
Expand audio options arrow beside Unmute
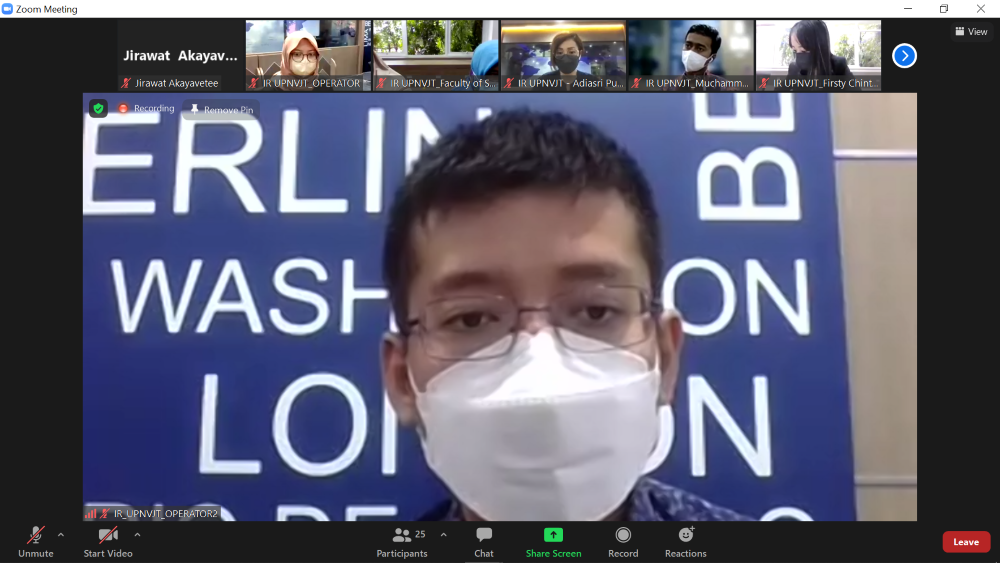(x=61, y=535)
